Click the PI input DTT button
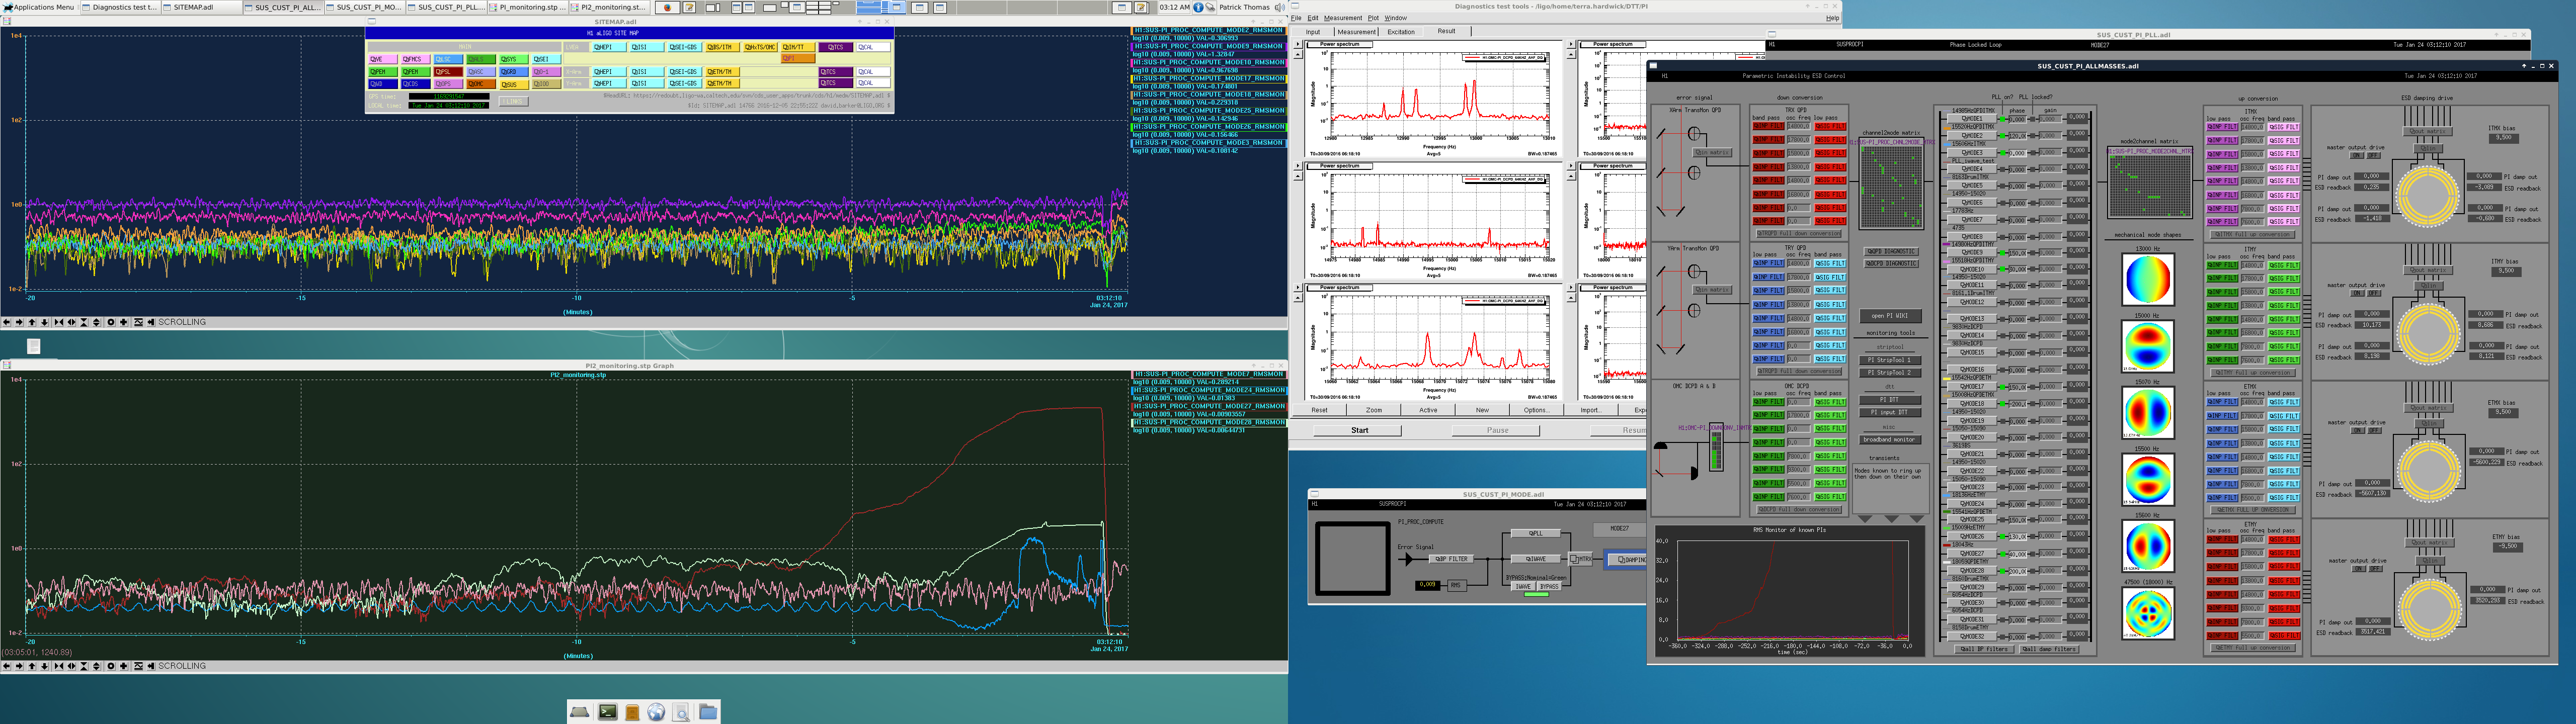 pyautogui.click(x=1890, y=412)
